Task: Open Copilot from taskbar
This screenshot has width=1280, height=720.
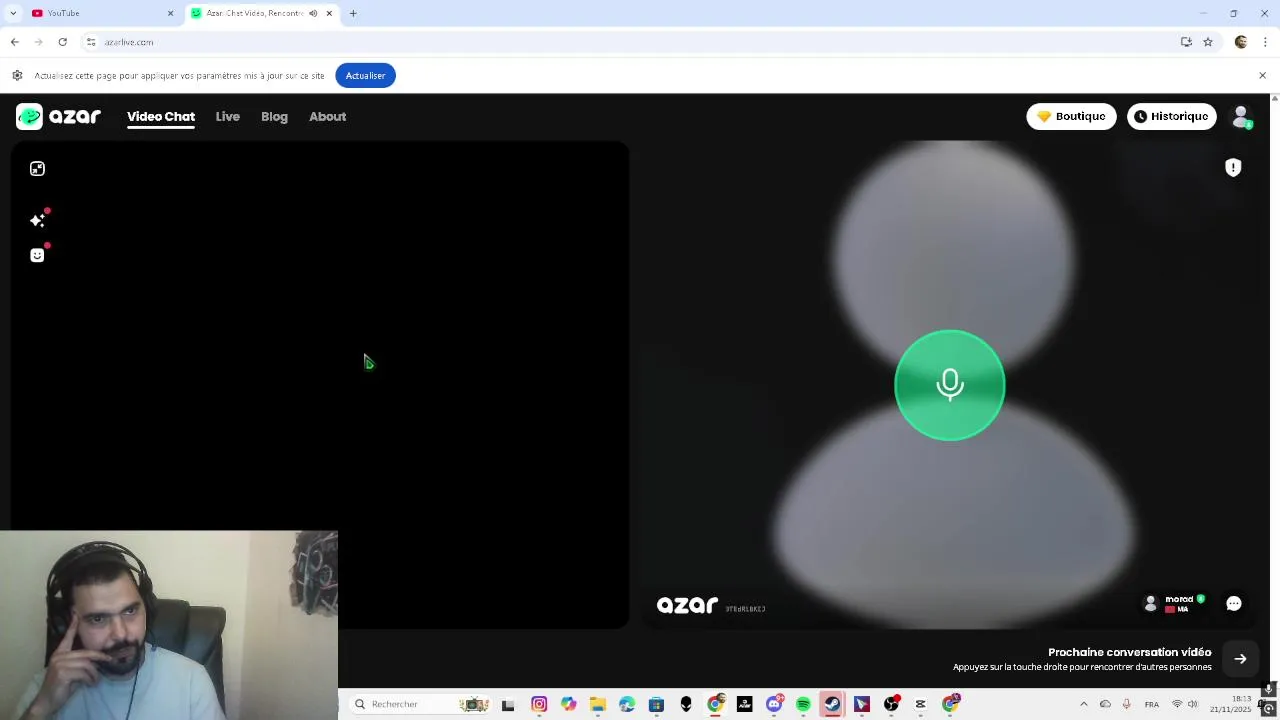Action: pyautogui.click(x=568, y=704)
